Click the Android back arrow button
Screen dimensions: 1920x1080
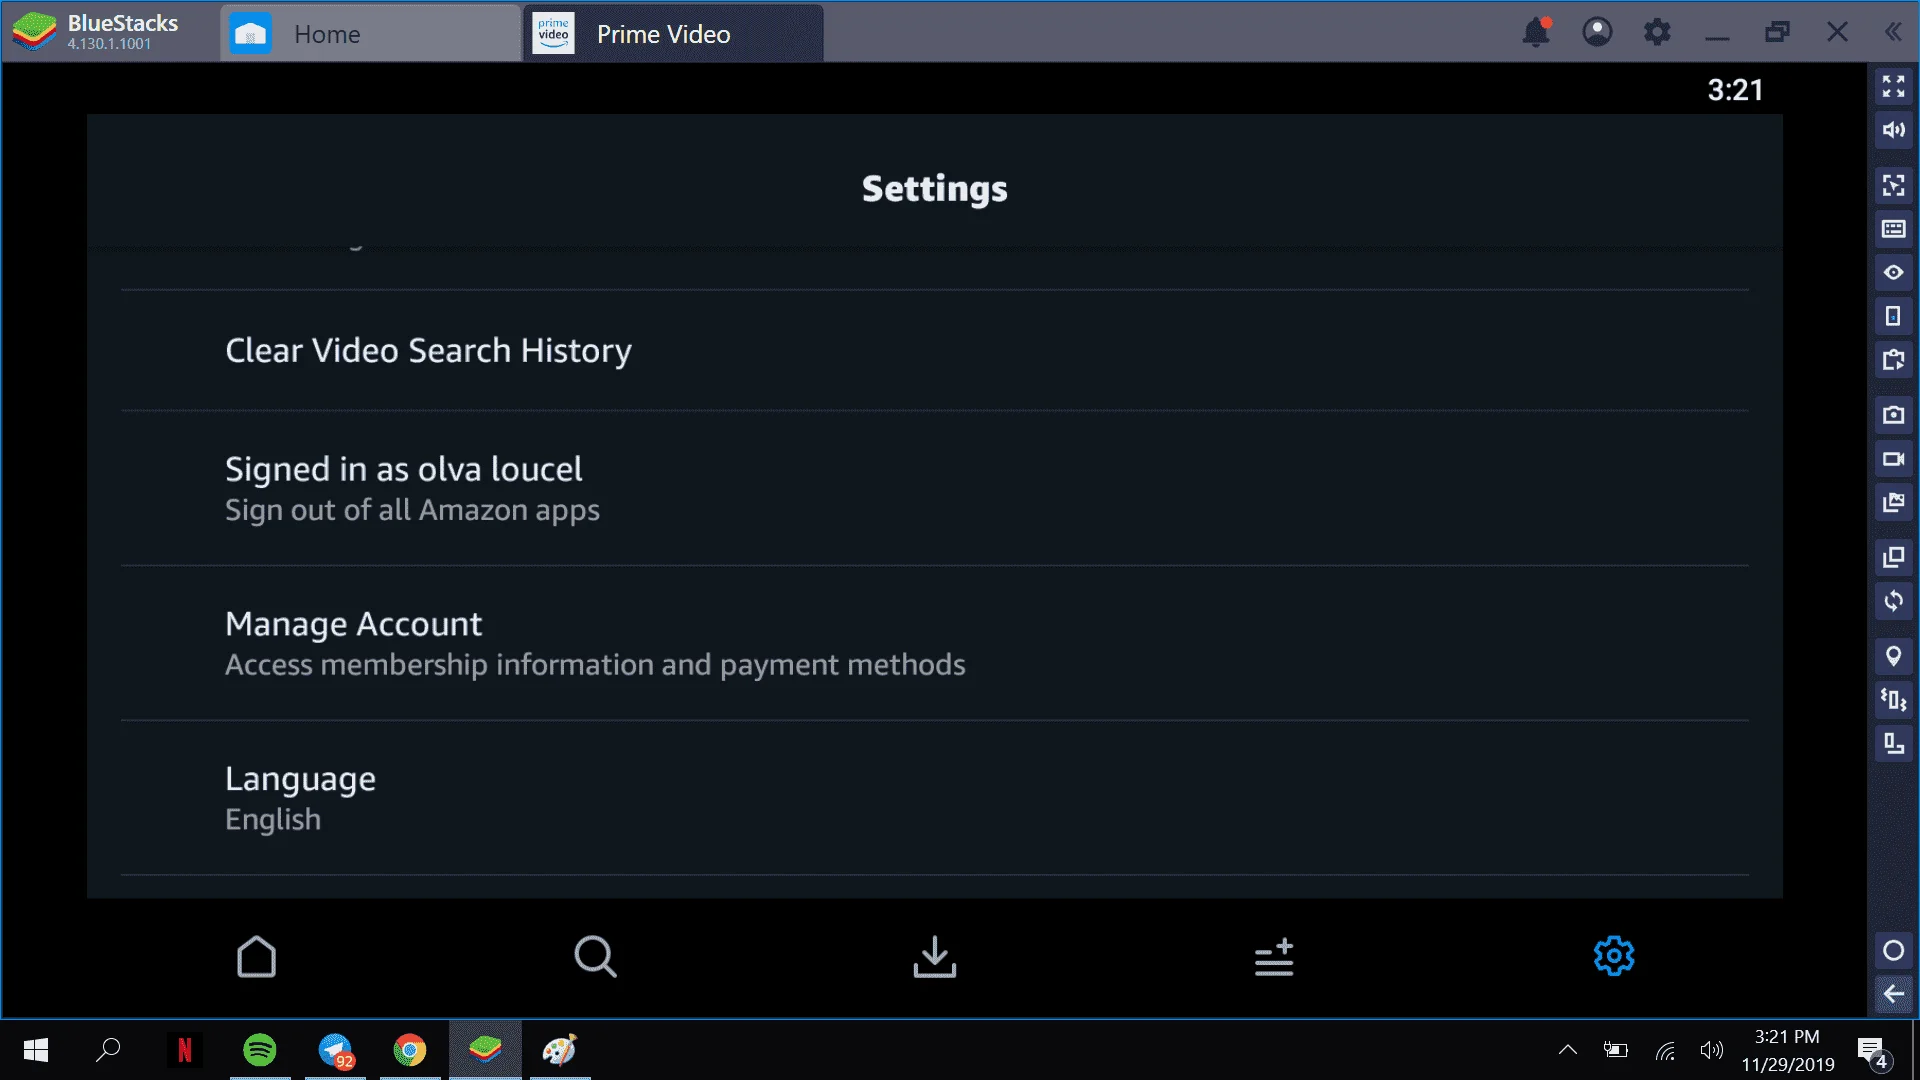click(x=1893, y=994)
